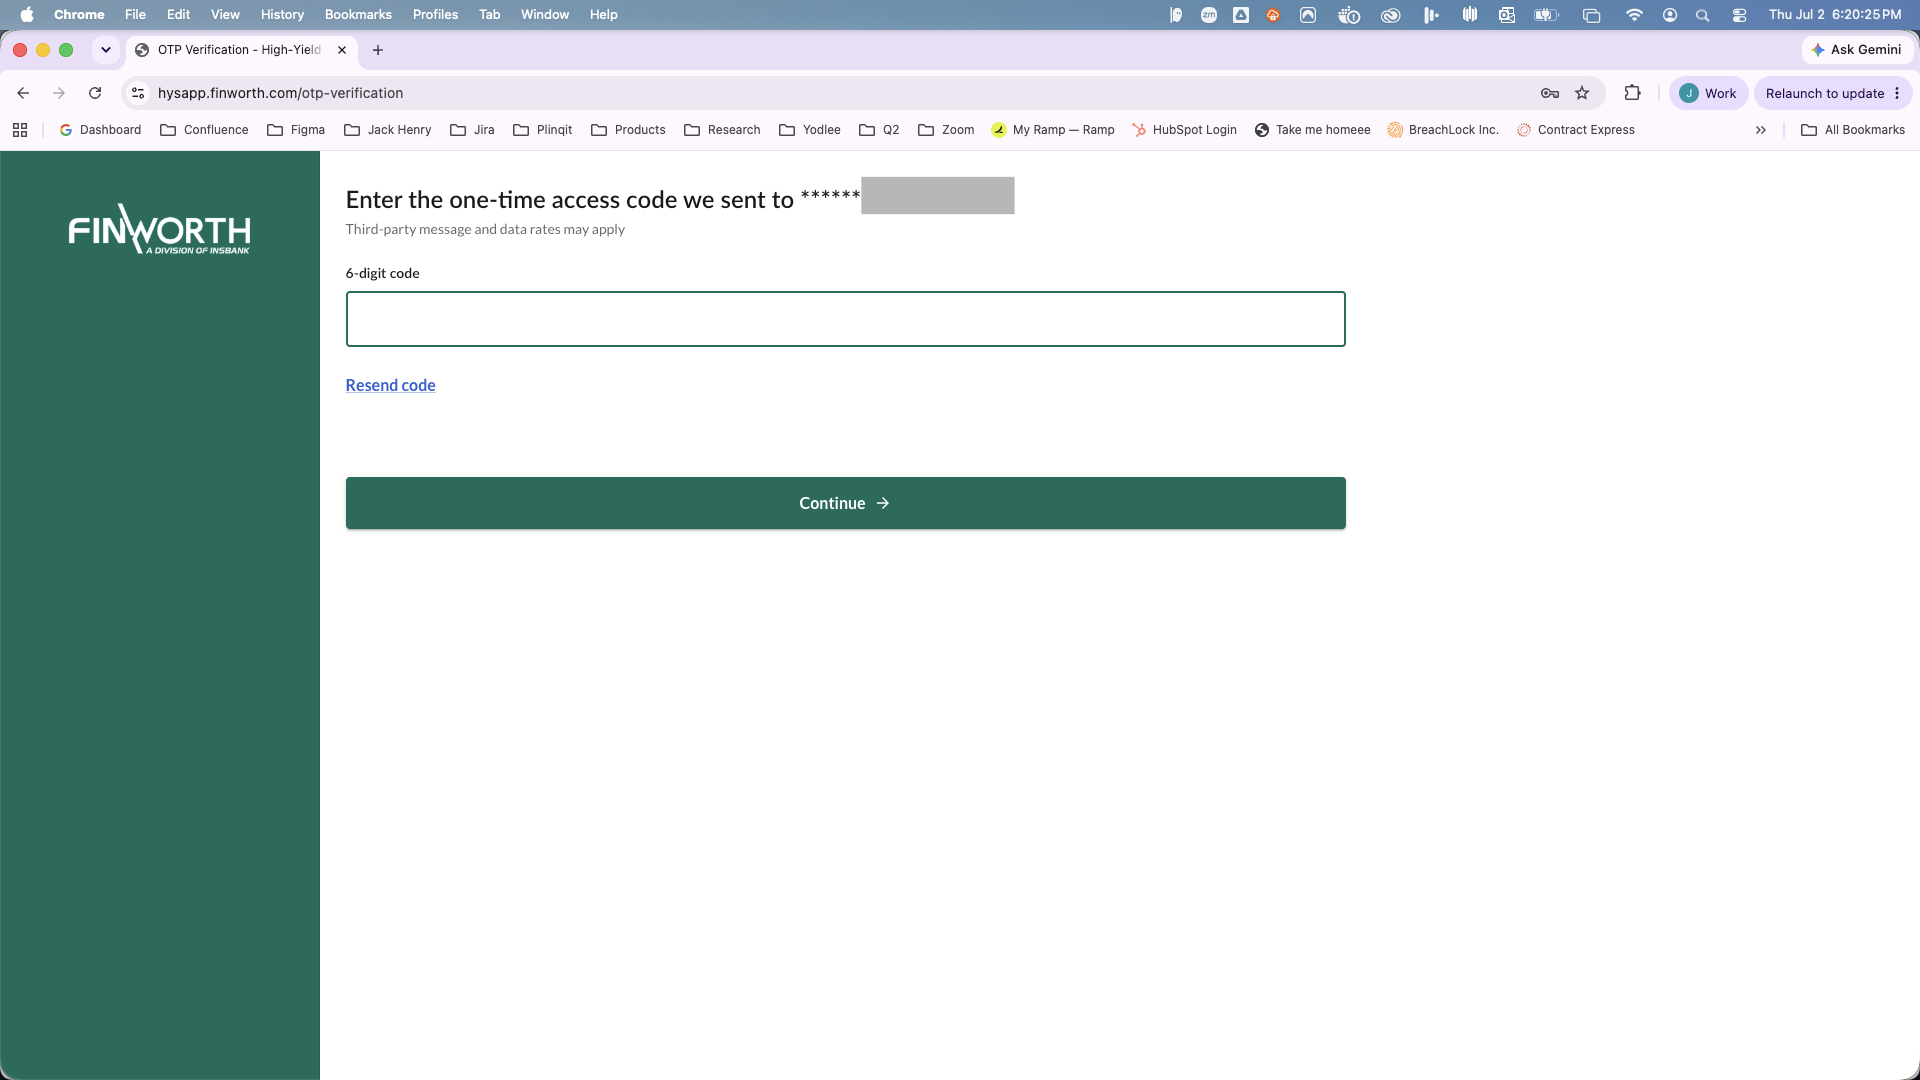Open the Apps grid in bookmarks bar
Image resolution: width=1920 pixels, height=1080 pixels.
pos(20,130)
